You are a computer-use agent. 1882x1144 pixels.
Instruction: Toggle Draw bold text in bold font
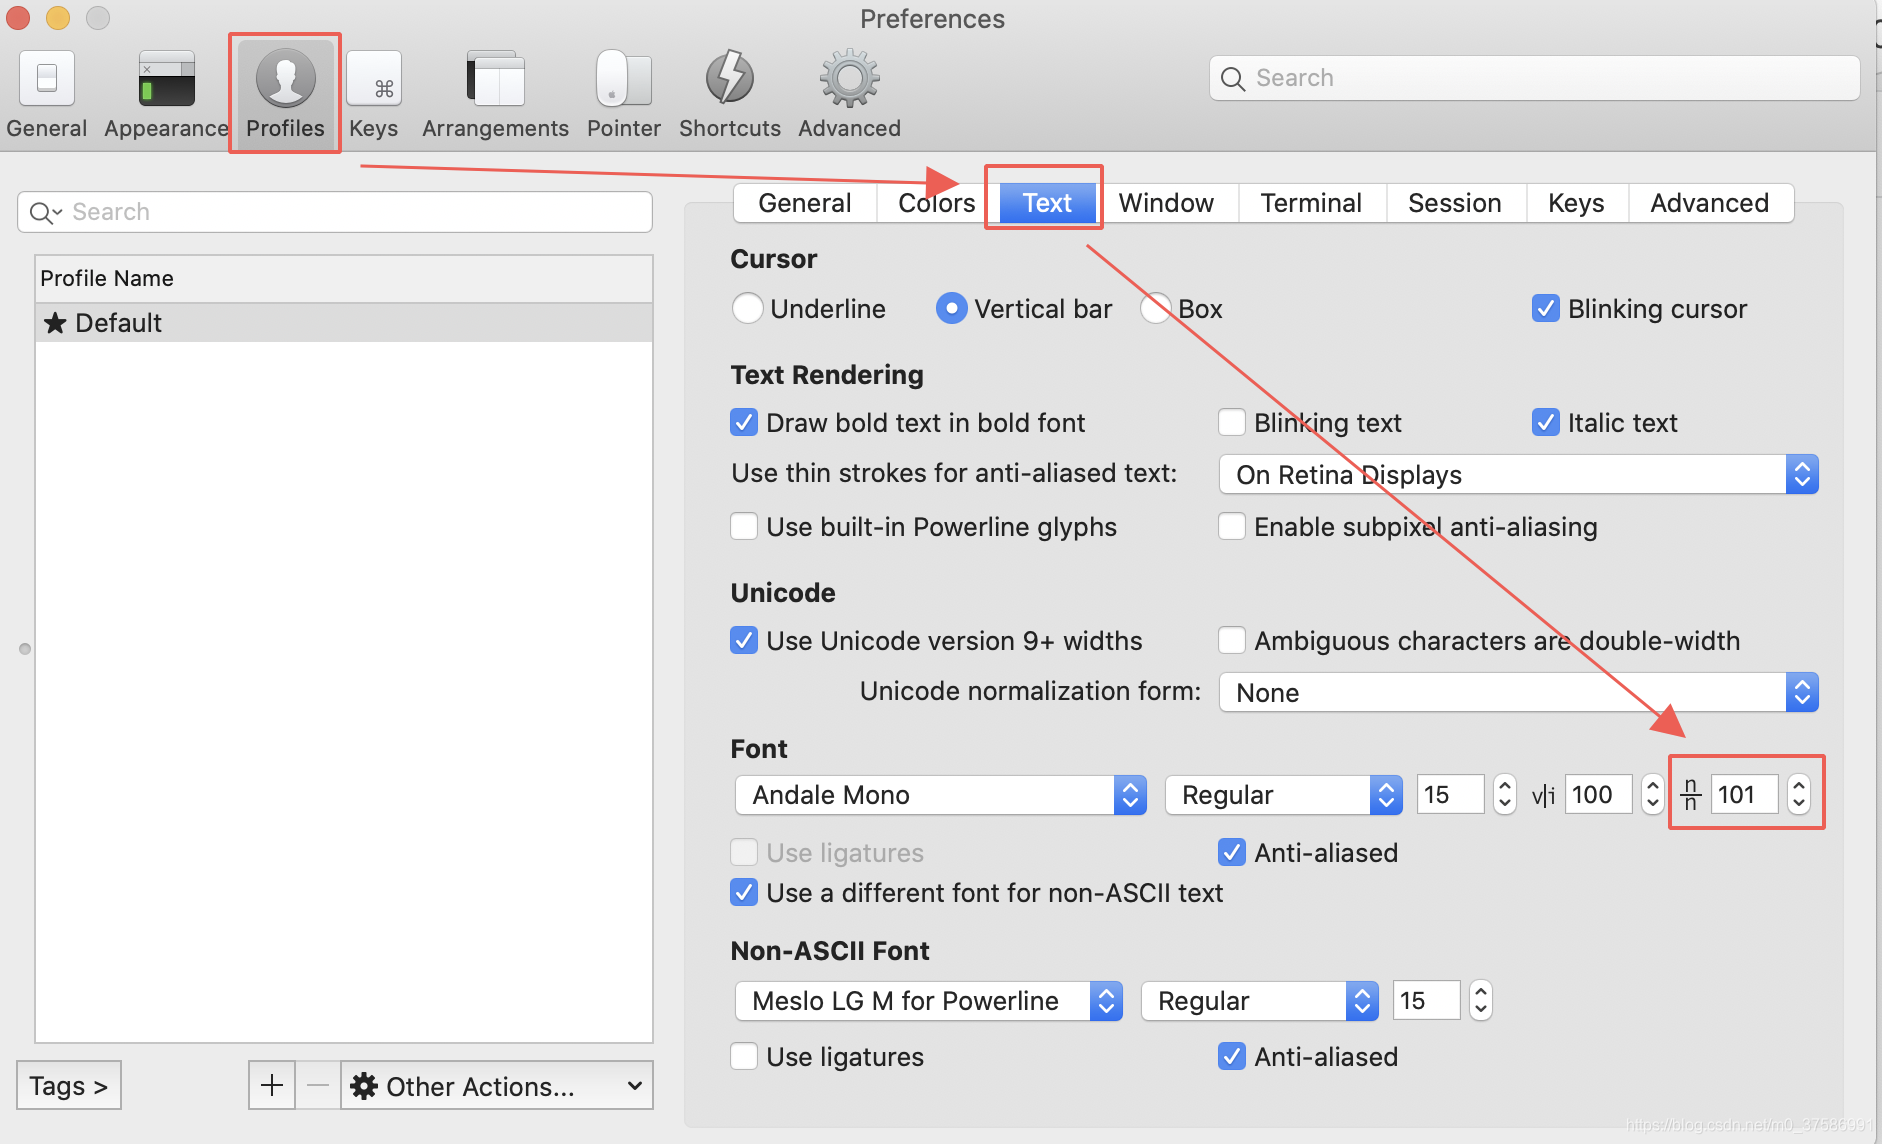pyautogui.click(x=743, y=422)
